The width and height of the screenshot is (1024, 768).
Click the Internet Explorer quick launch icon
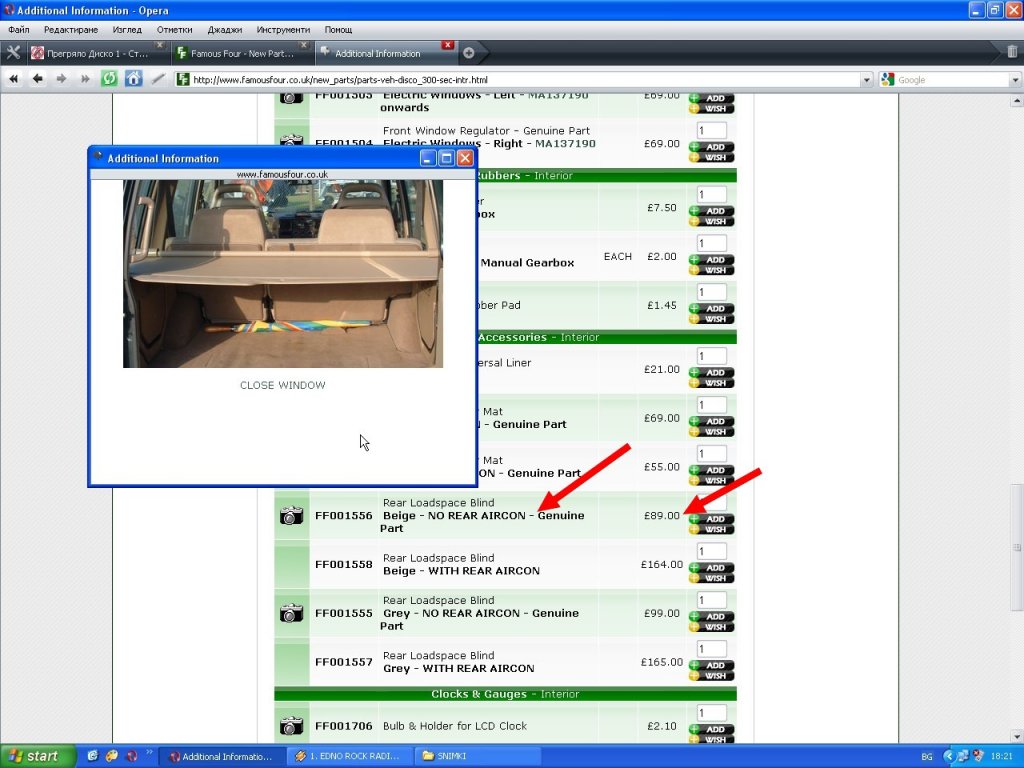pos(93,756)
